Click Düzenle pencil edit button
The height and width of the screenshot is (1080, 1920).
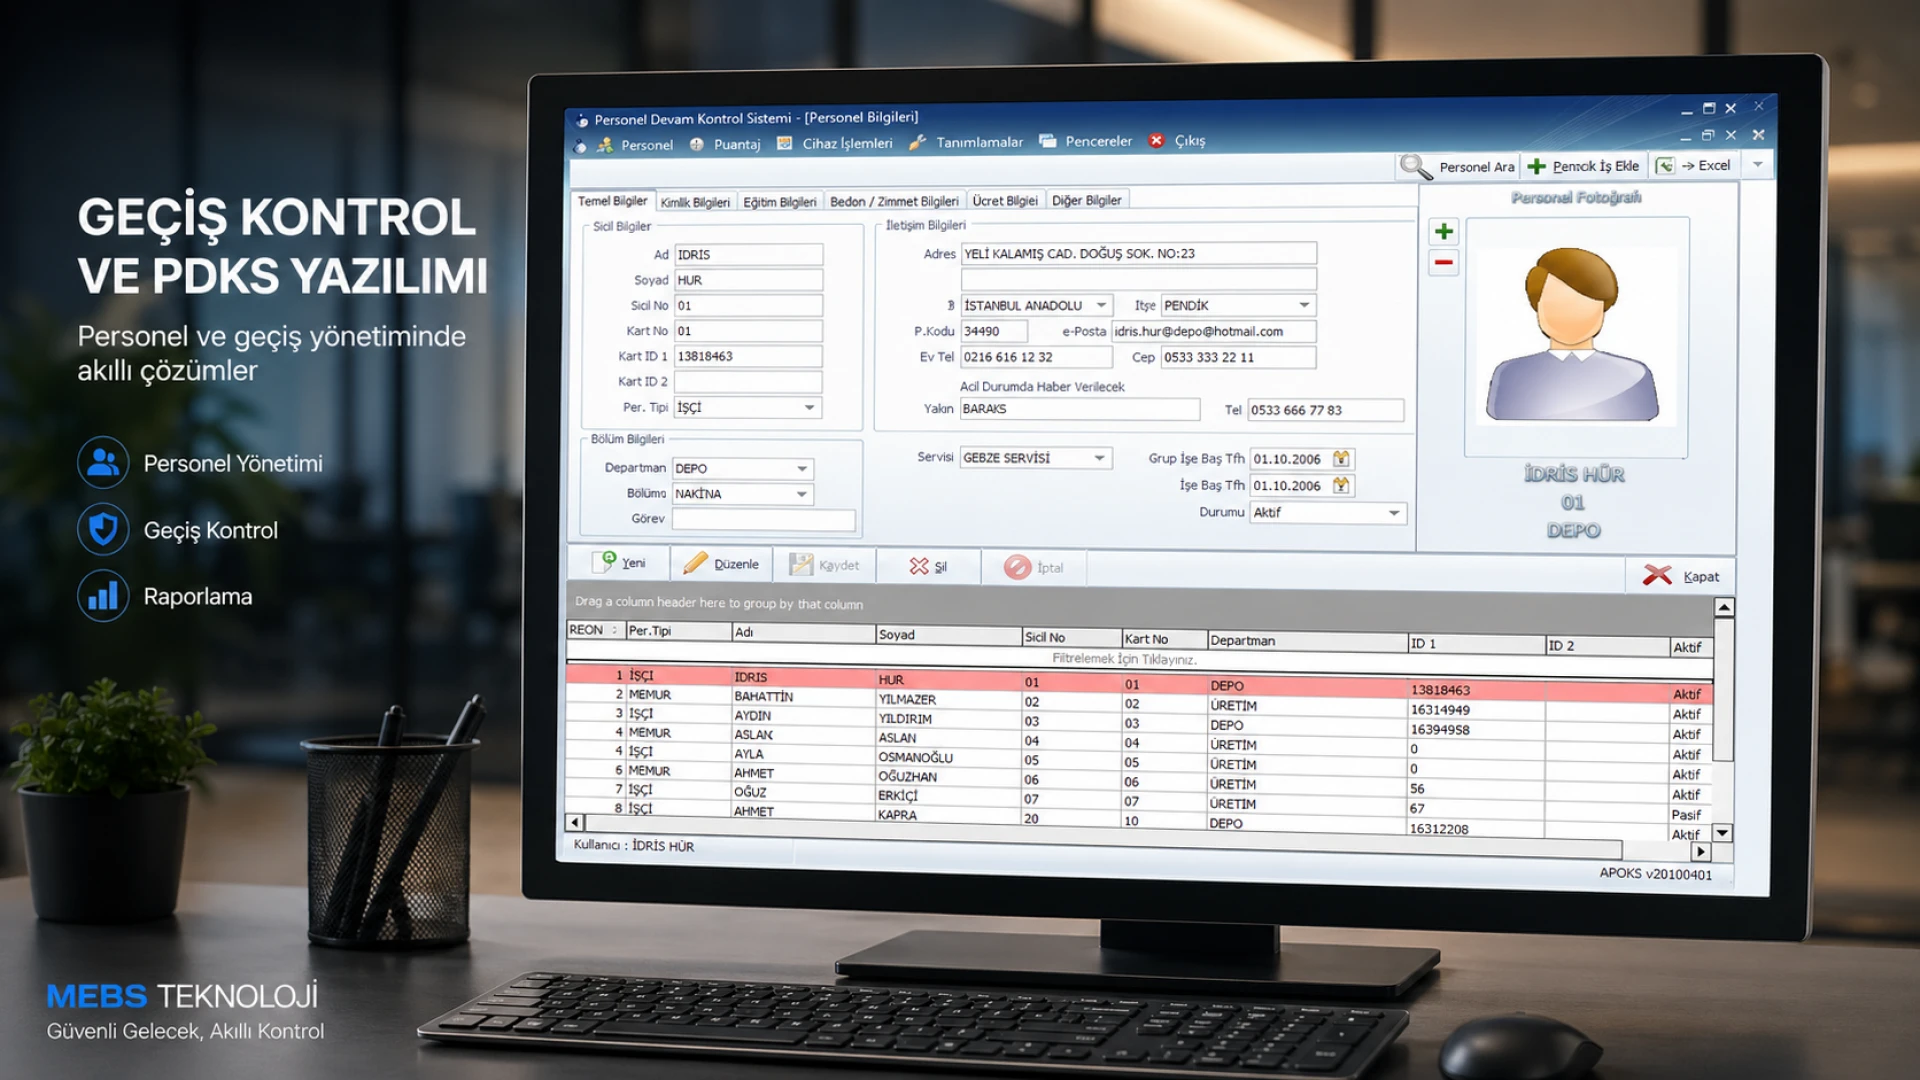722,564
